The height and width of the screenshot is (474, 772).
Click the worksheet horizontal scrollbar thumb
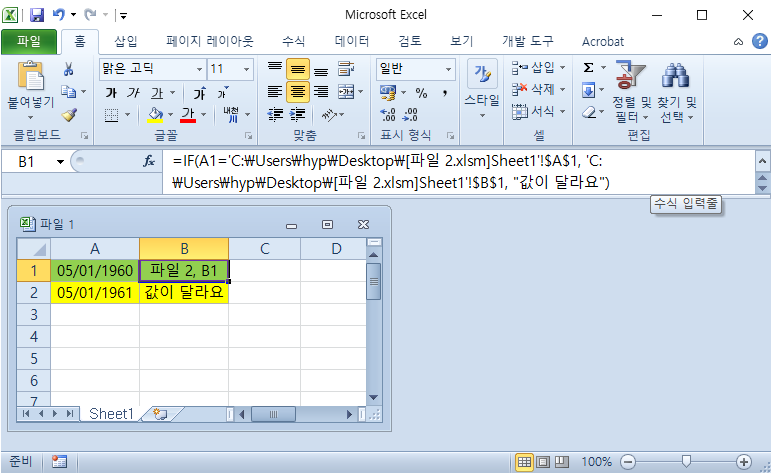(273, 414)
